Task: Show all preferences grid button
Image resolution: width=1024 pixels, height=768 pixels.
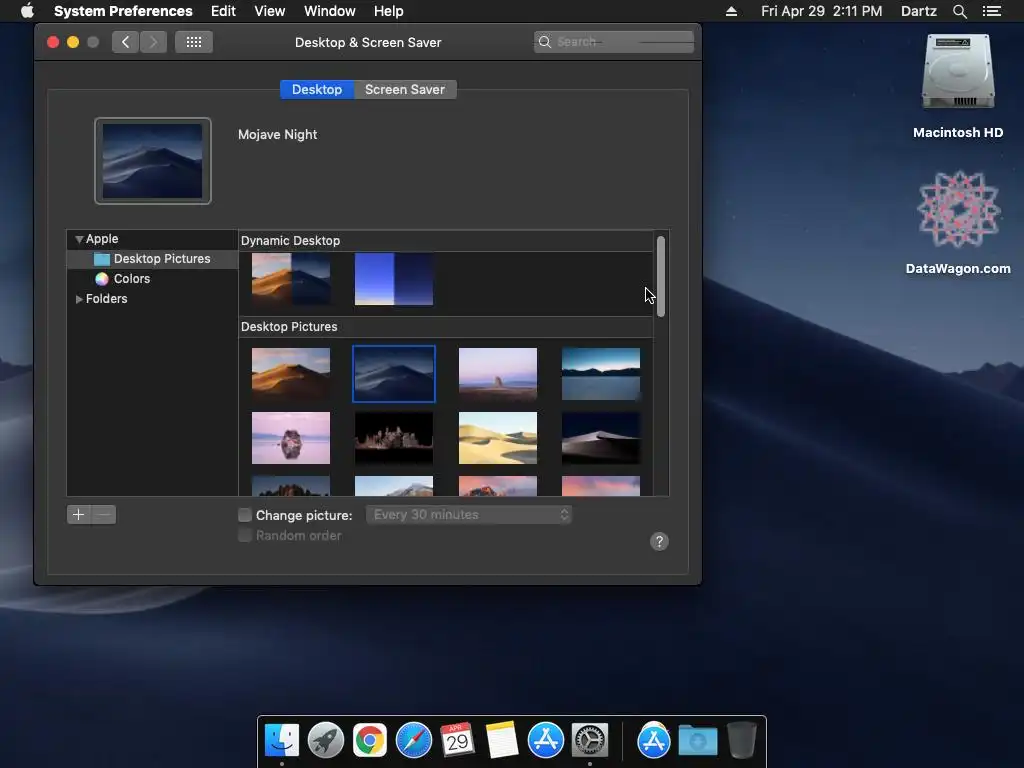Action: click(x=194, y=42)
